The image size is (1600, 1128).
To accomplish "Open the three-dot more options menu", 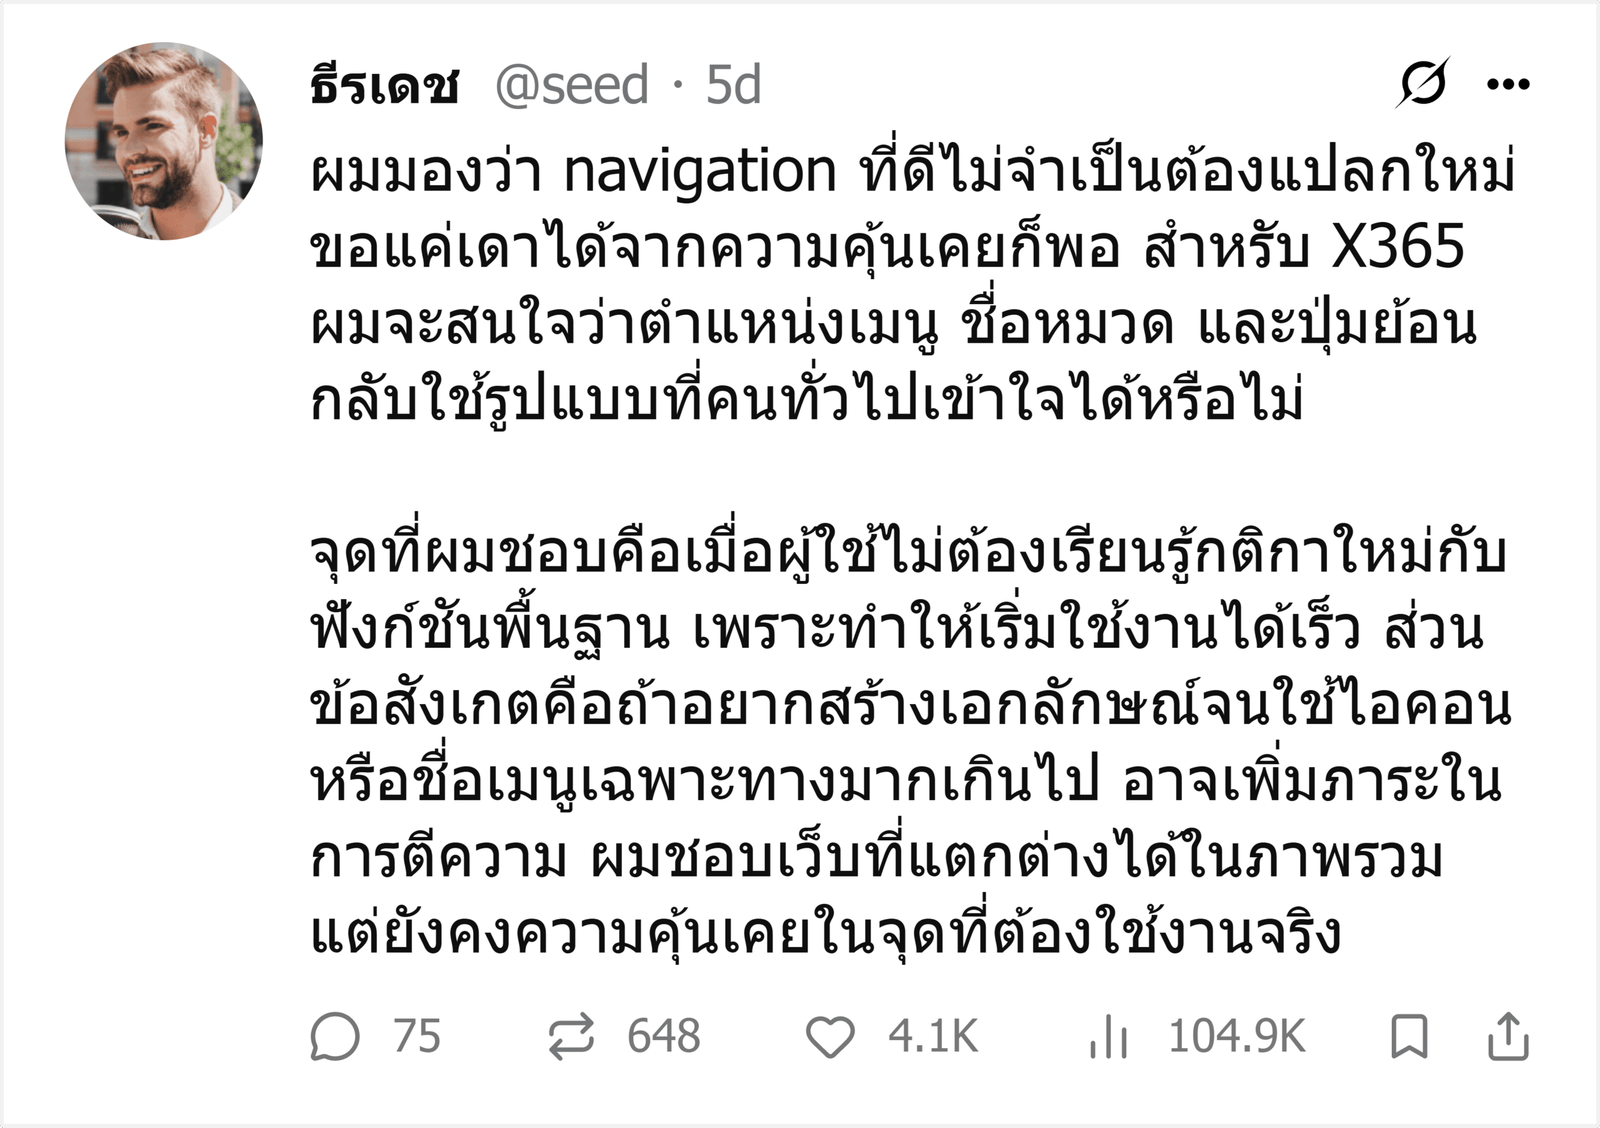I will tap(1509, 85).
